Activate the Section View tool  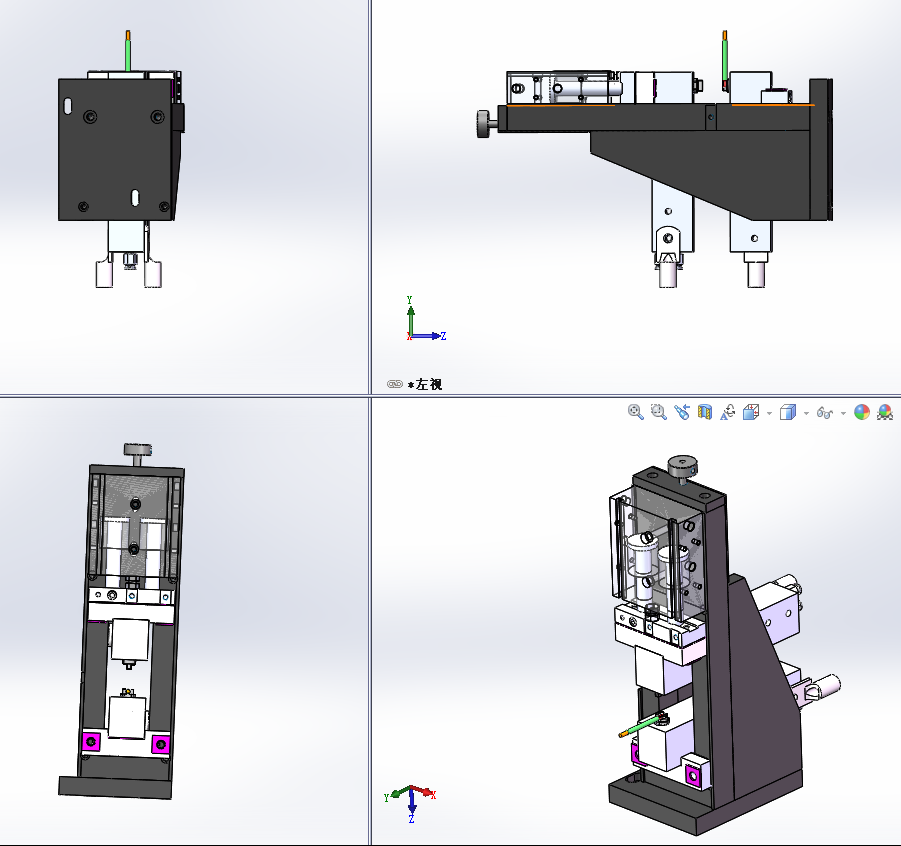click(x=704, y=412)
